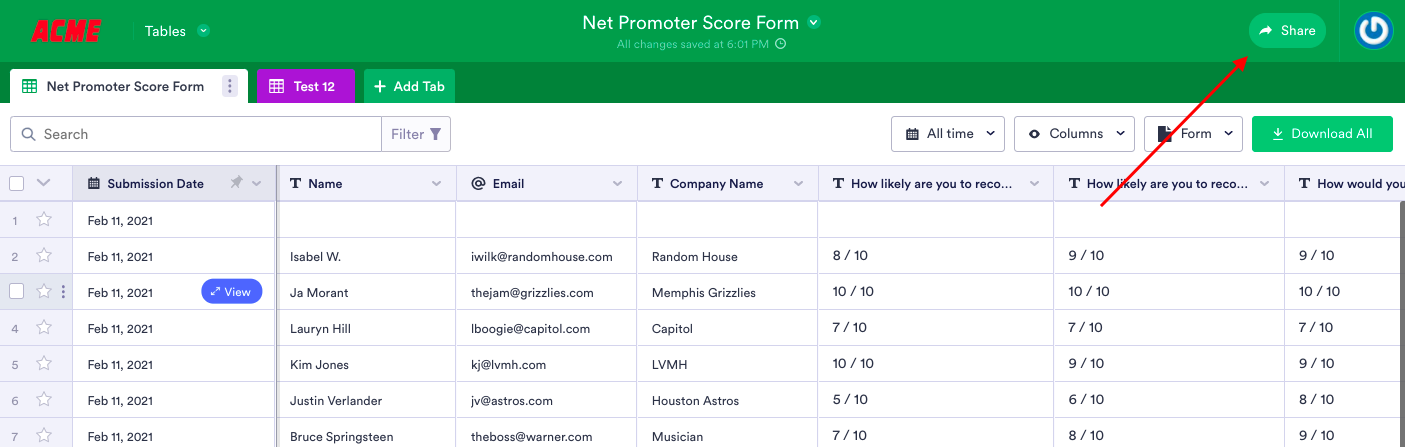The height and width of the screenshot is (447, 1405).
Task: Open row options dots for Ja Morant
Action: (x=63, y=292)
